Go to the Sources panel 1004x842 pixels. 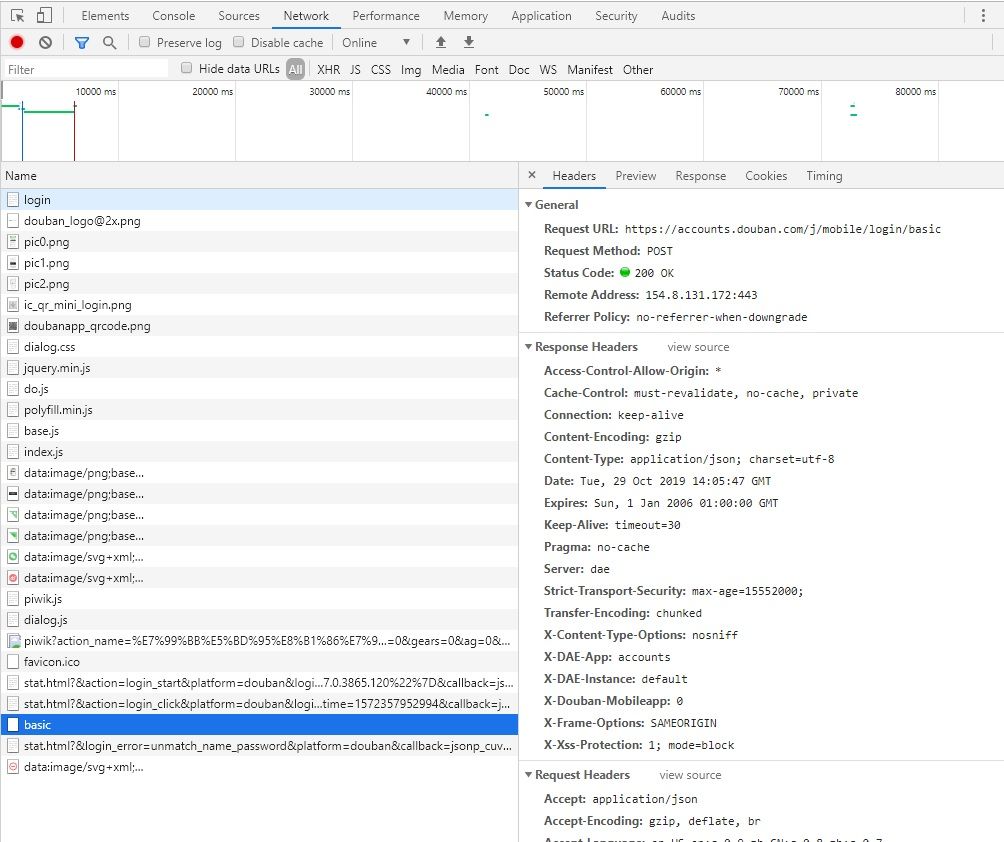tap(239, 15)
